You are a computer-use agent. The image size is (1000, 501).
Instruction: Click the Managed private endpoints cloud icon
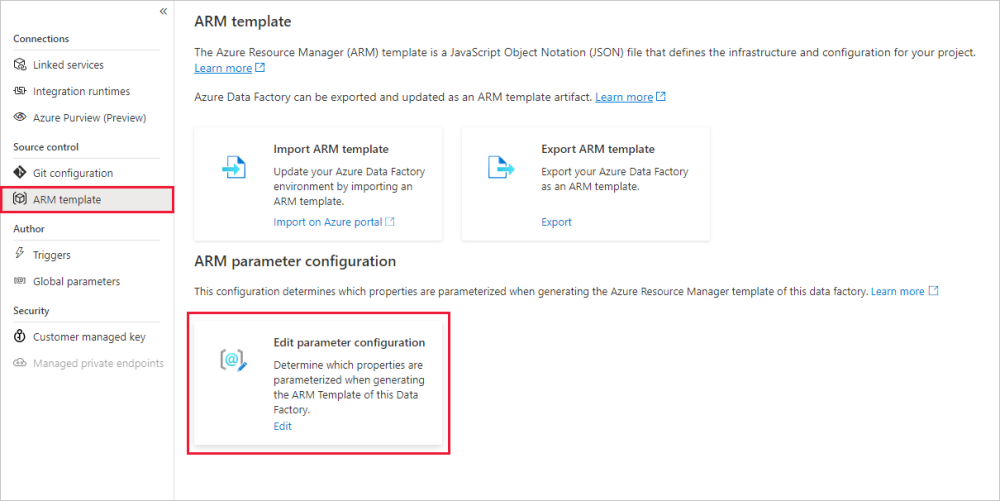pyautogui.click(x=20, y=363)
